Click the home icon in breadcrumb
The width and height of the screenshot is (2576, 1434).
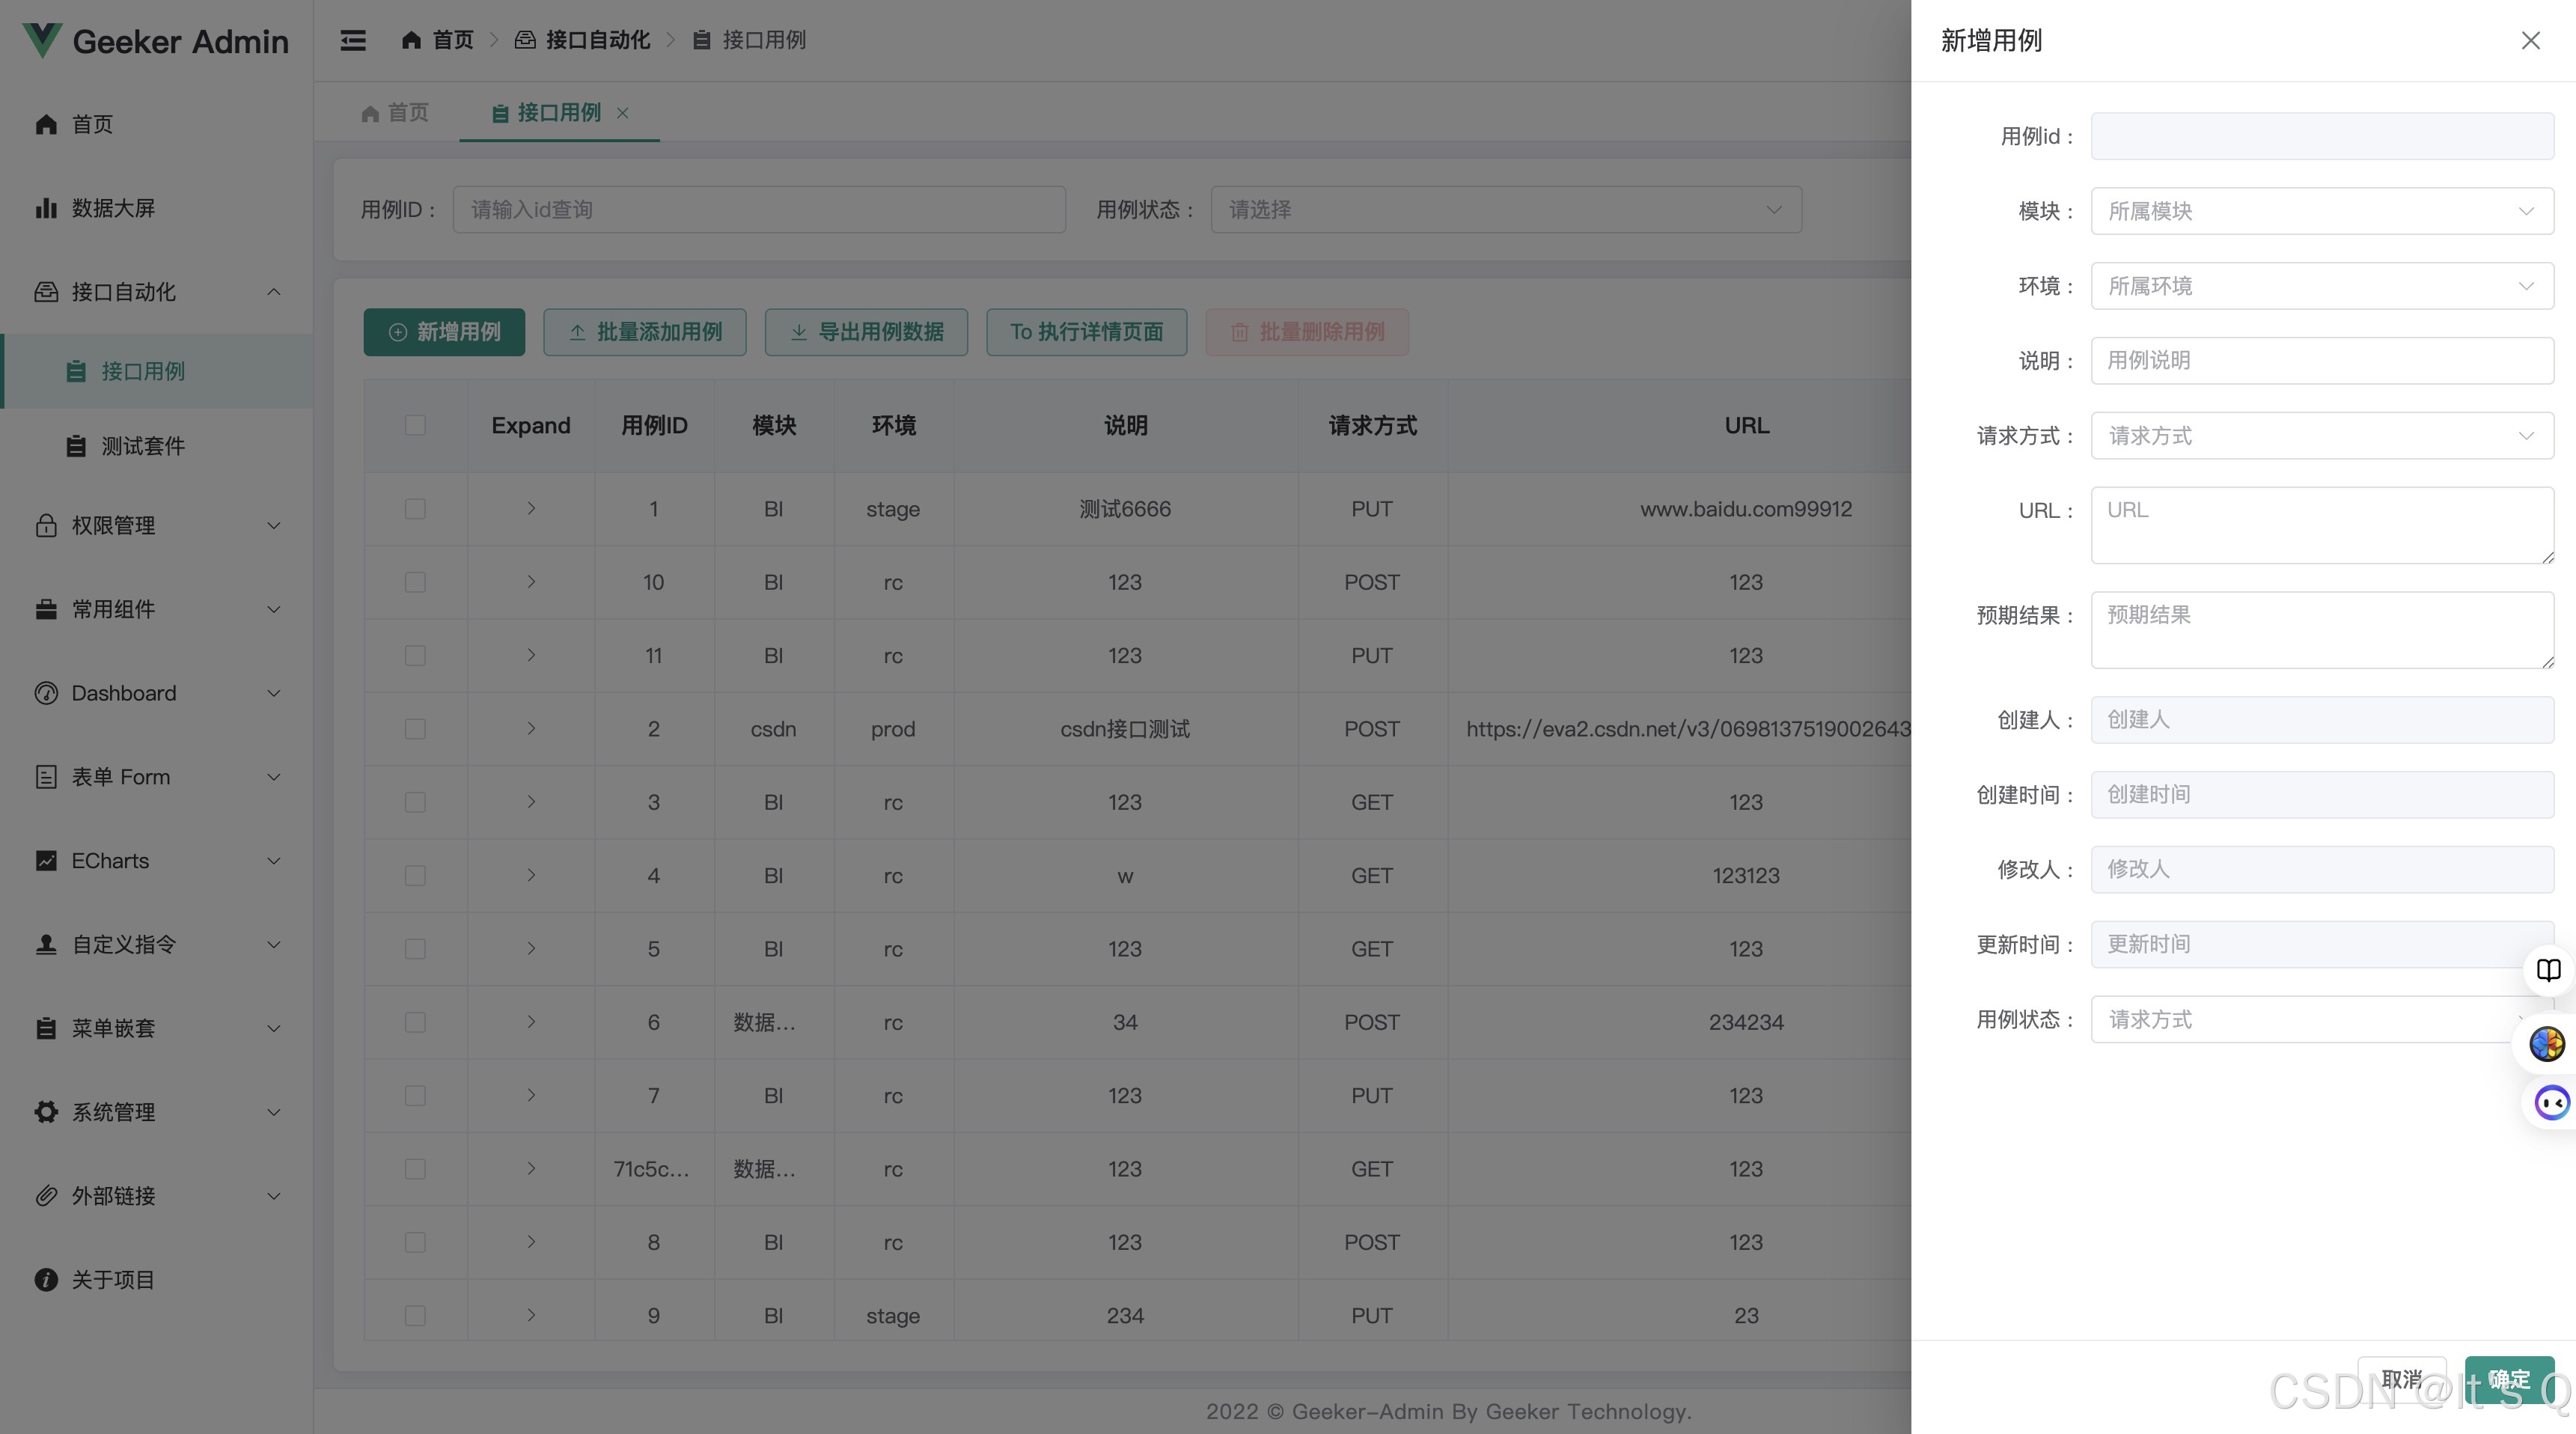pyautogui.click(x=411, y=40)
